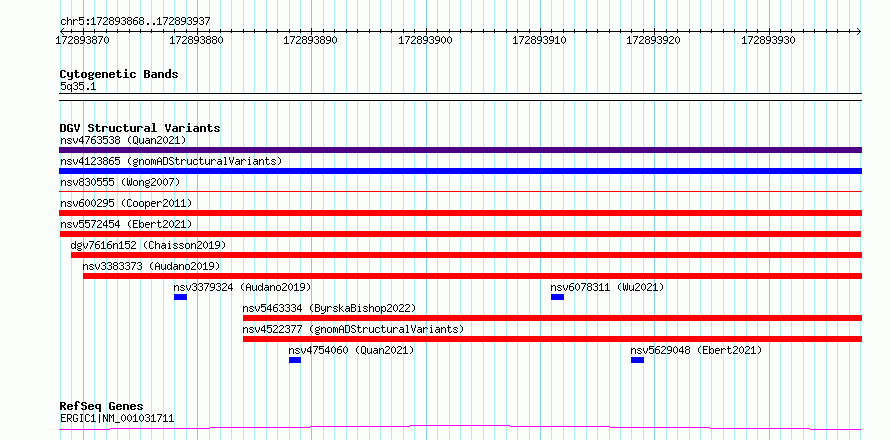Viewport: 890px width, 440px height.
Task: Click the small blue nsv3379324 marker
Action: click(x=180, y=297)
